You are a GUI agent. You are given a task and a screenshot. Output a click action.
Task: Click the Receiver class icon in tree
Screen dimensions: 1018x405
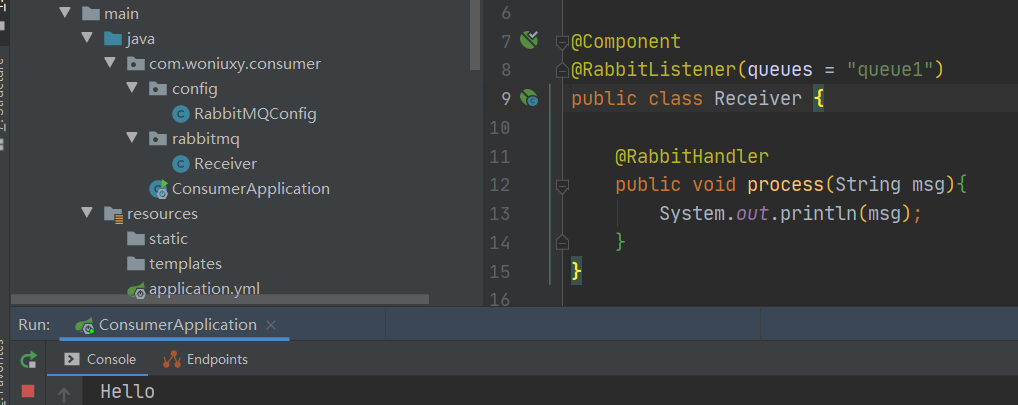pos(180,164)
